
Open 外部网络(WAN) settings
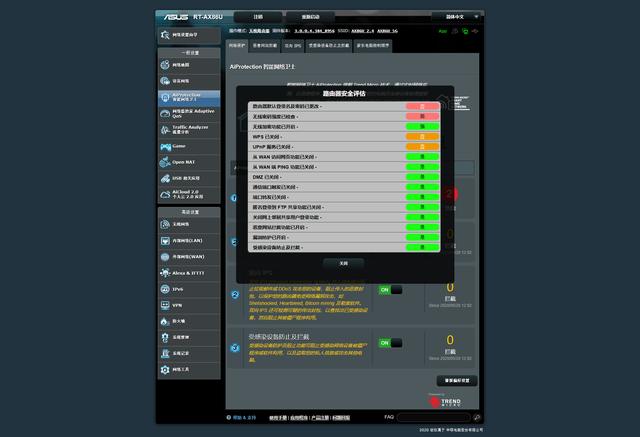tap(189, 257)
